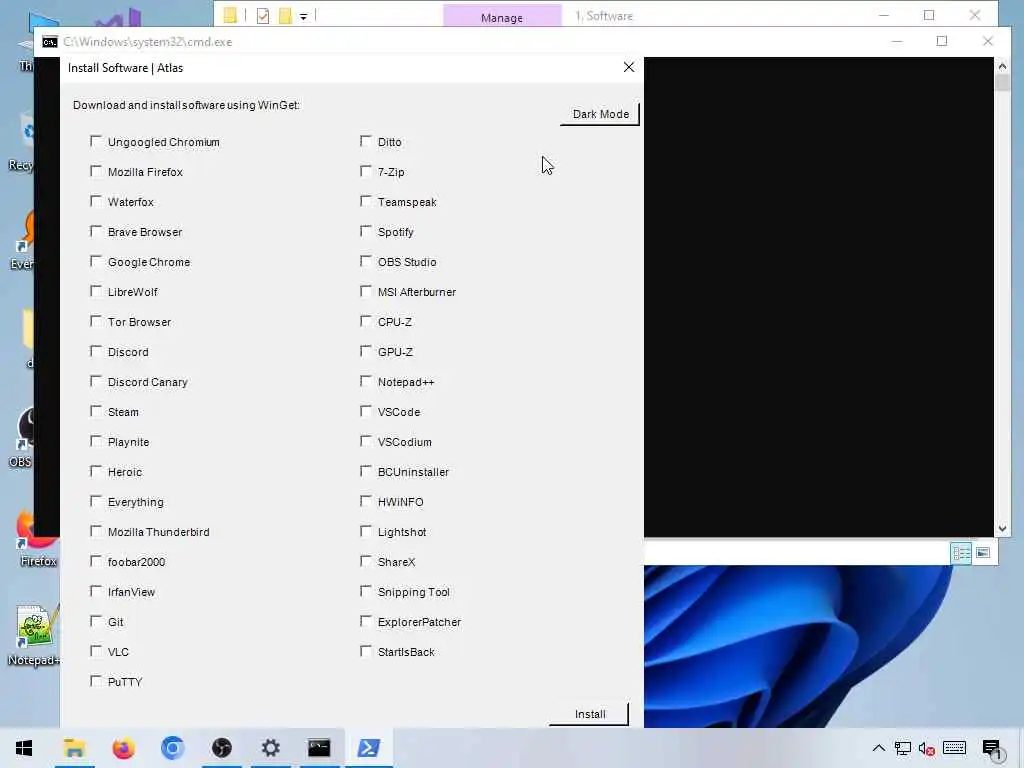Check the VLC checkbox

96,651
